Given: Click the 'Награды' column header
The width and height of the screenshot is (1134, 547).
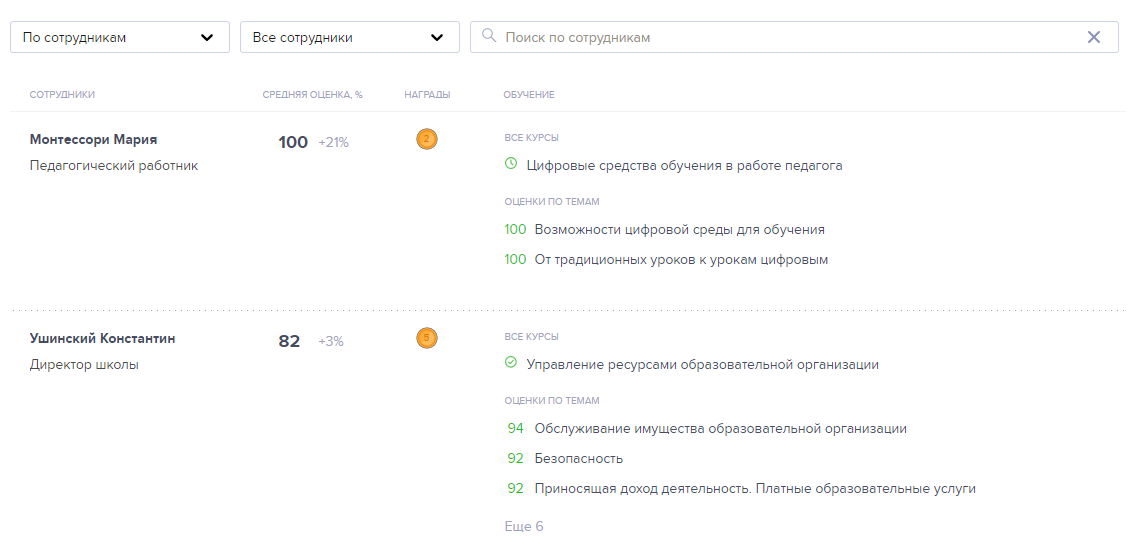Looking at the screenshot, I should (427, 95).
